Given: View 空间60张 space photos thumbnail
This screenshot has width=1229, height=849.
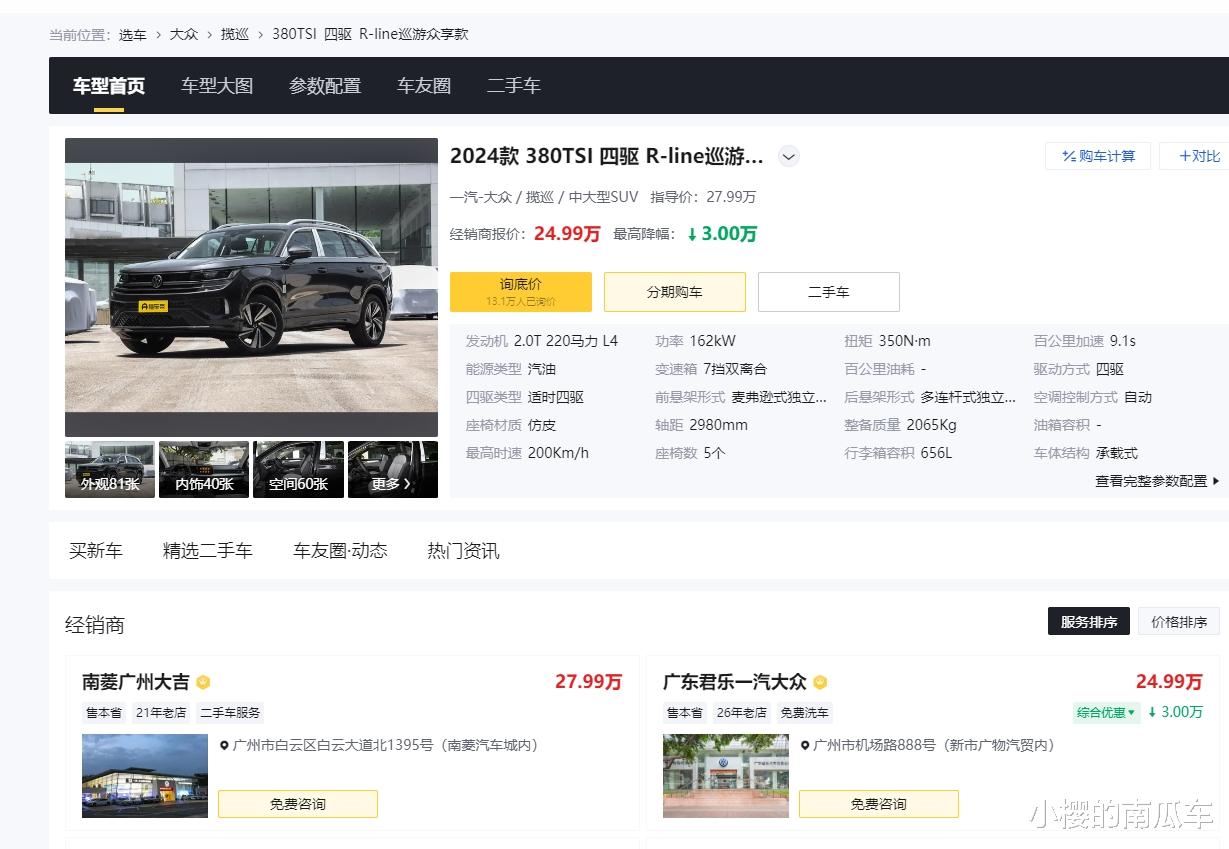Looking at the screenshot, I should coord(298,469).
